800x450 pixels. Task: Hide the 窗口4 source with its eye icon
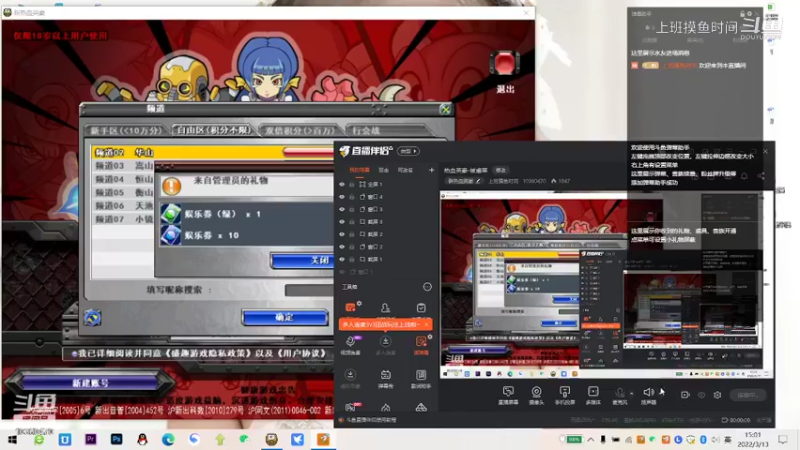[x=342, y=196]
